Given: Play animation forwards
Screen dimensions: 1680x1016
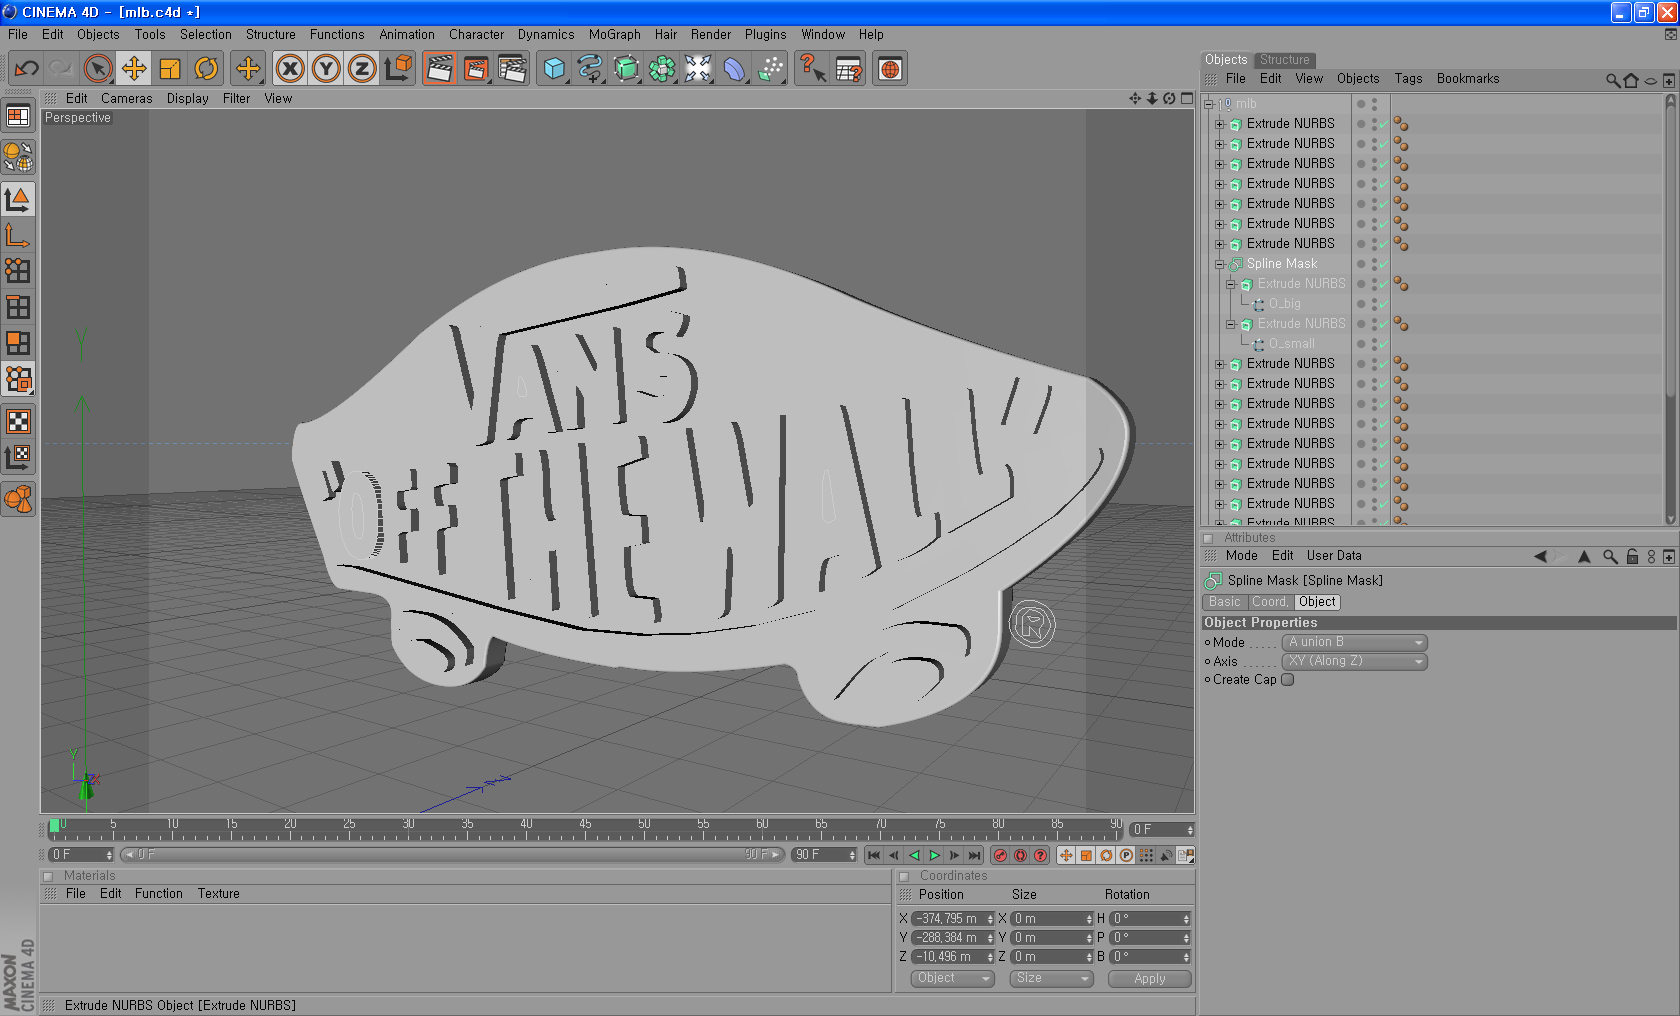Looking at the screenshot, I should click(x=934, y=855).
